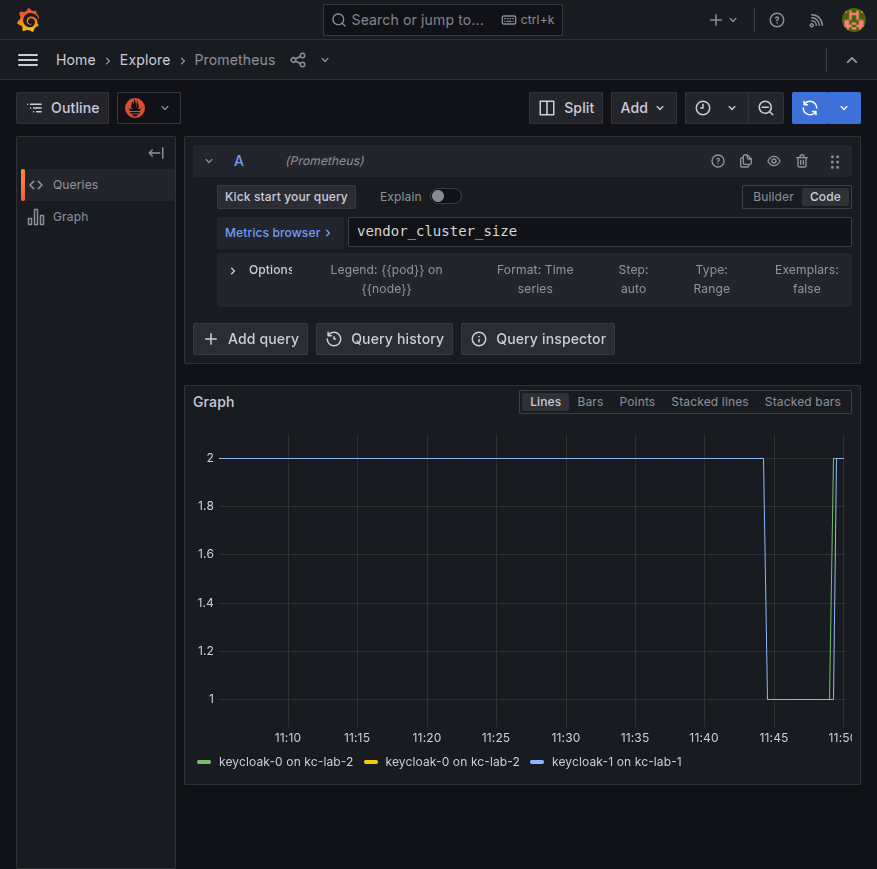The height and width of the screenshot is (869, 877).
Task: Toggle the Explain switch
Action: (x=445, y=196)
